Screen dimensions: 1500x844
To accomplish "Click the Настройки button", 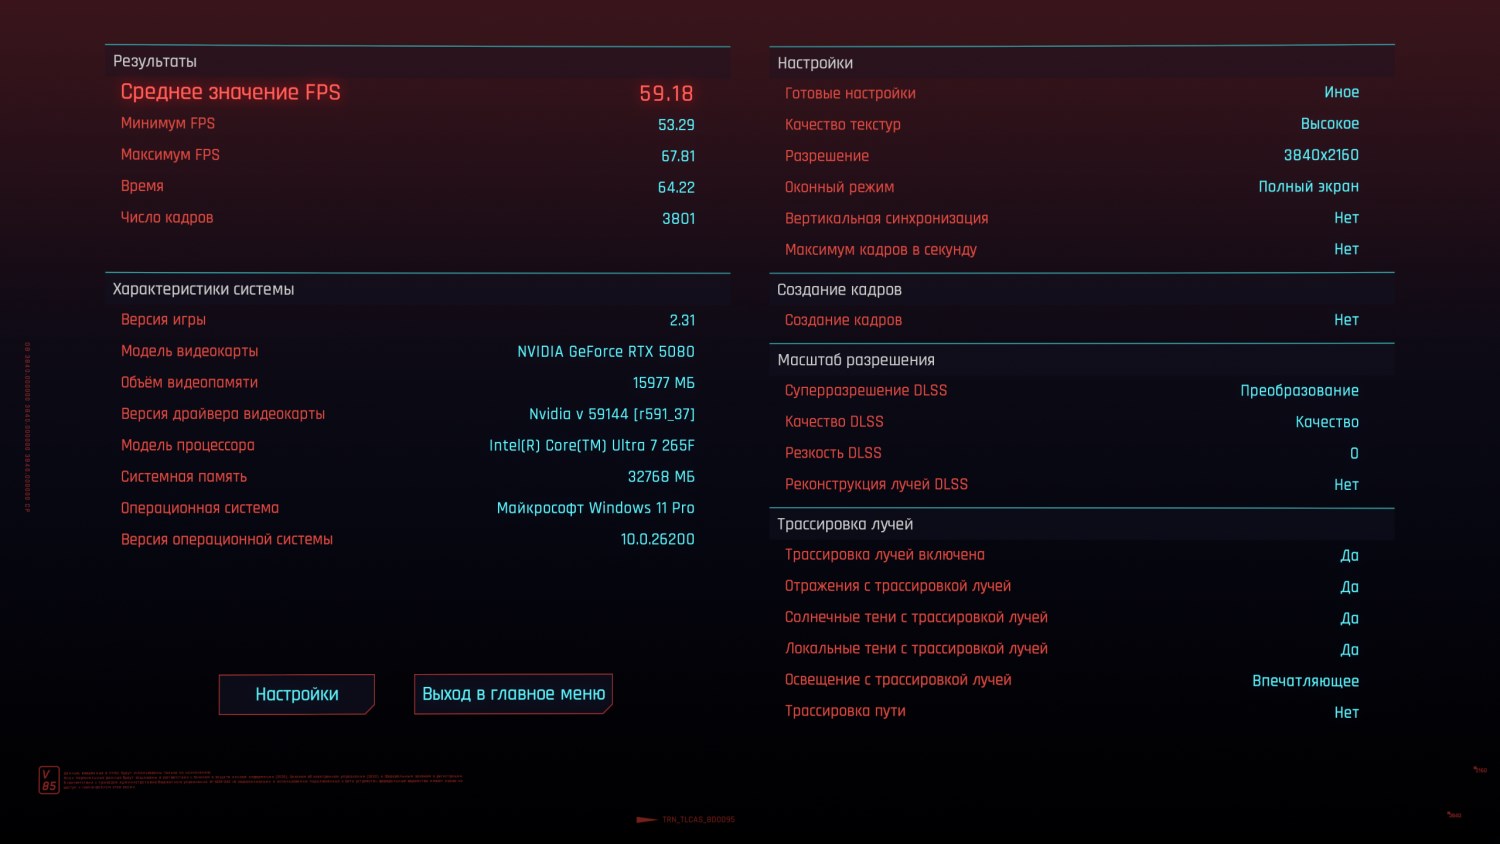I will coord(296,694).
